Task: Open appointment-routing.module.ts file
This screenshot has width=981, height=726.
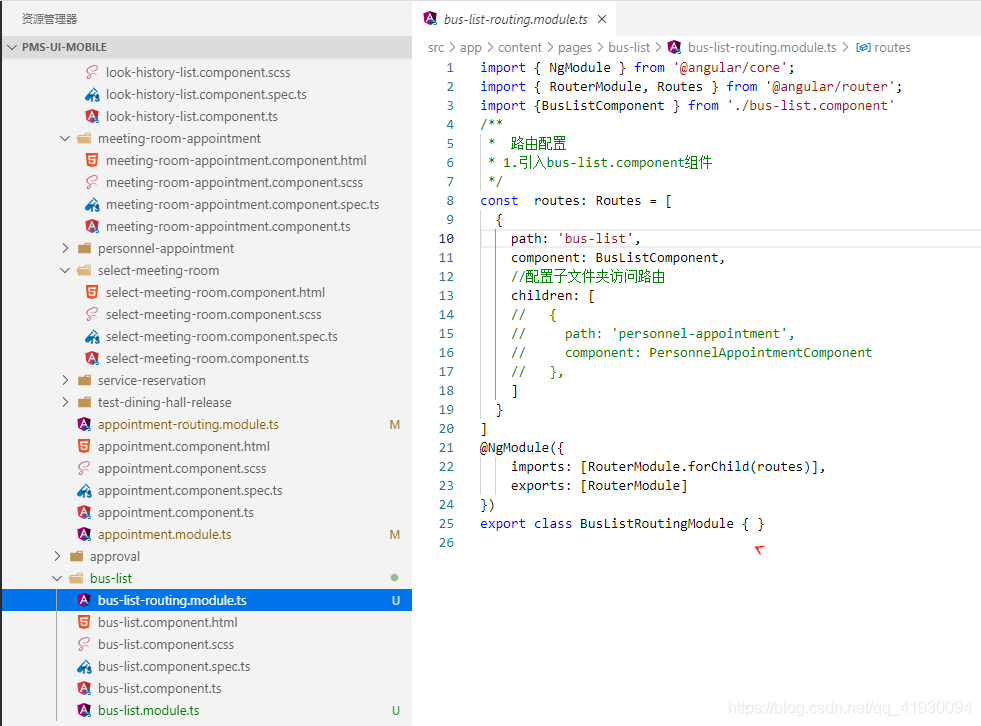Action: (188, 424)
